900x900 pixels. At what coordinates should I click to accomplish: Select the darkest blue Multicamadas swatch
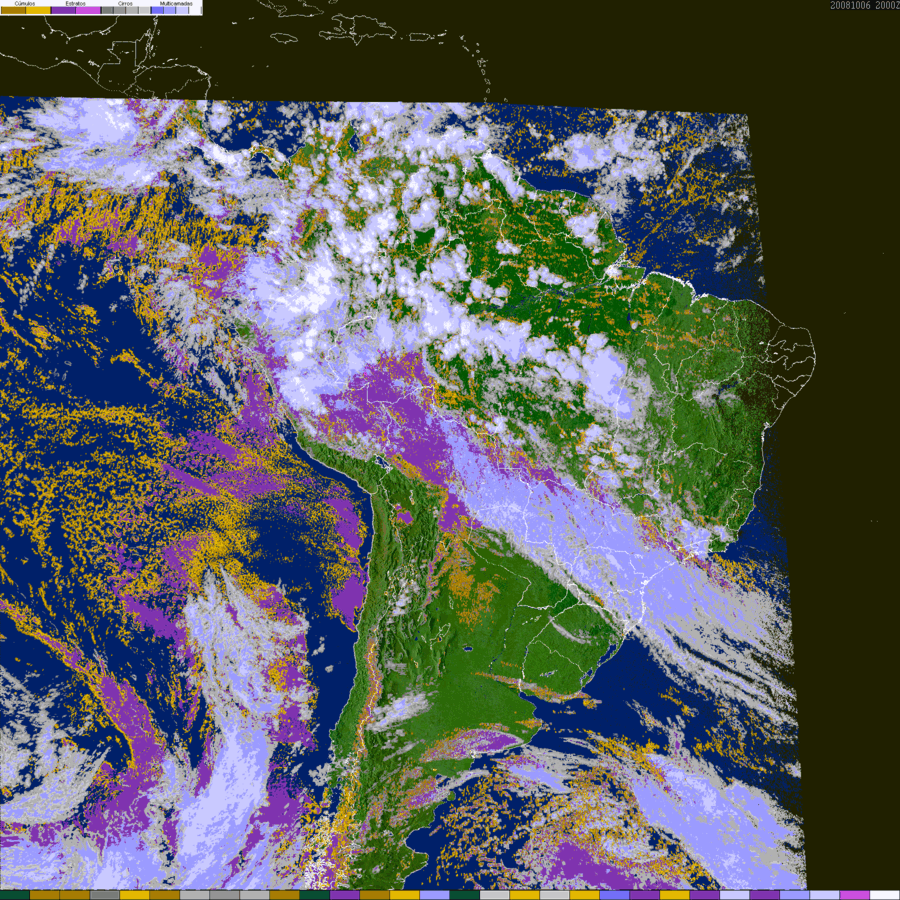pos(157,10)
